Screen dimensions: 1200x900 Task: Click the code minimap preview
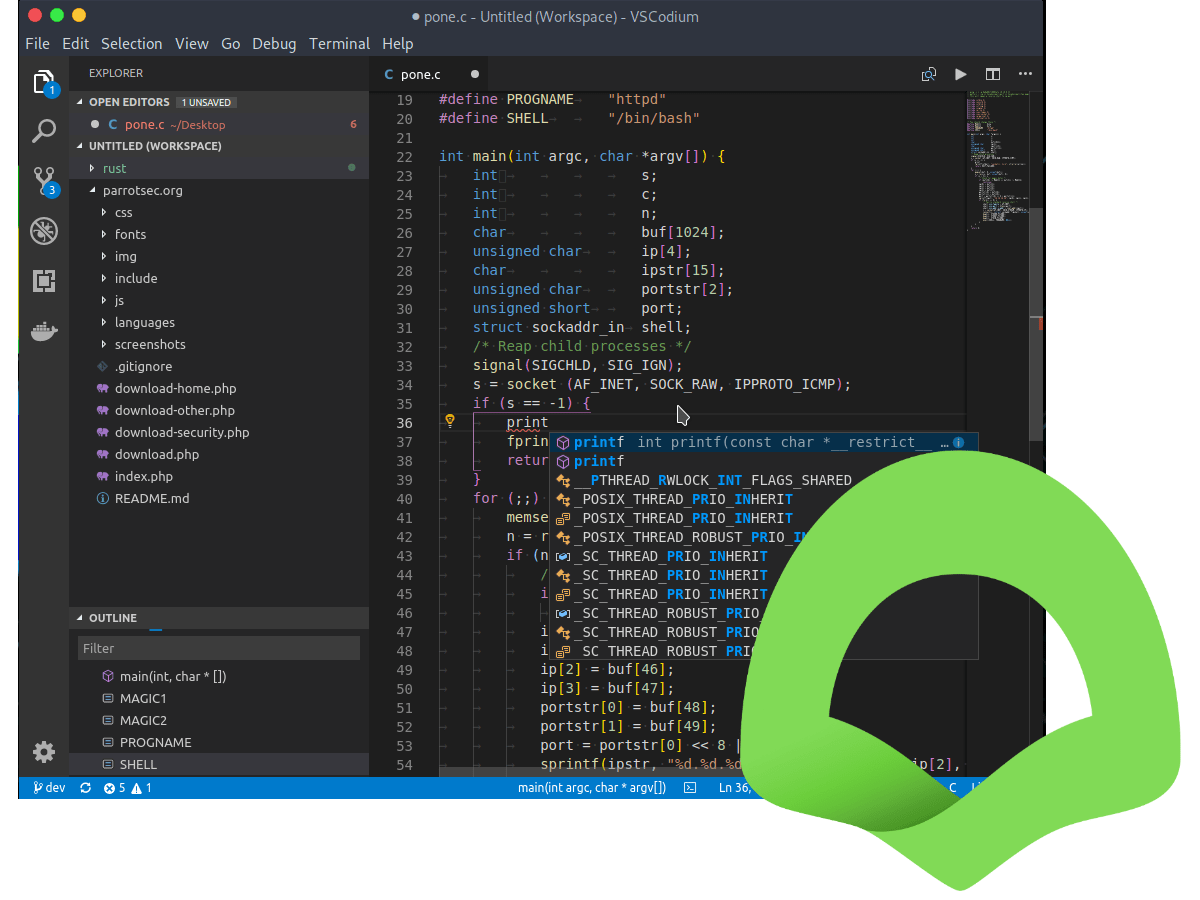click(x=995, y=160)
